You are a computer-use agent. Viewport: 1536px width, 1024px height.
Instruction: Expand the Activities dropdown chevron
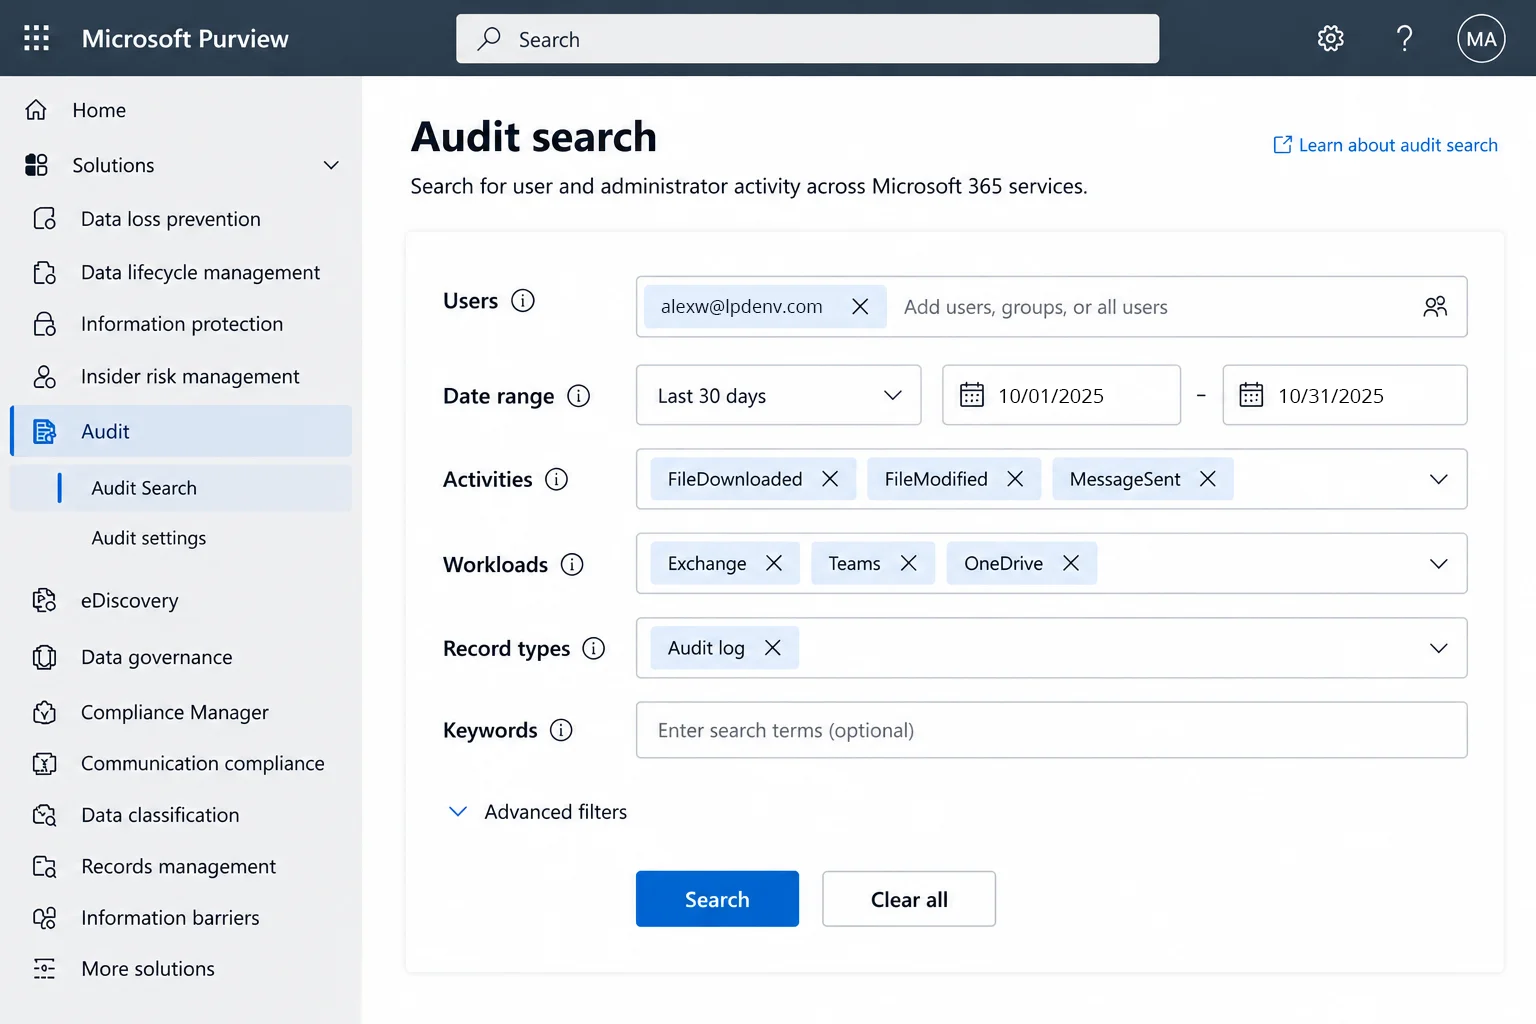click(1439, 479)
